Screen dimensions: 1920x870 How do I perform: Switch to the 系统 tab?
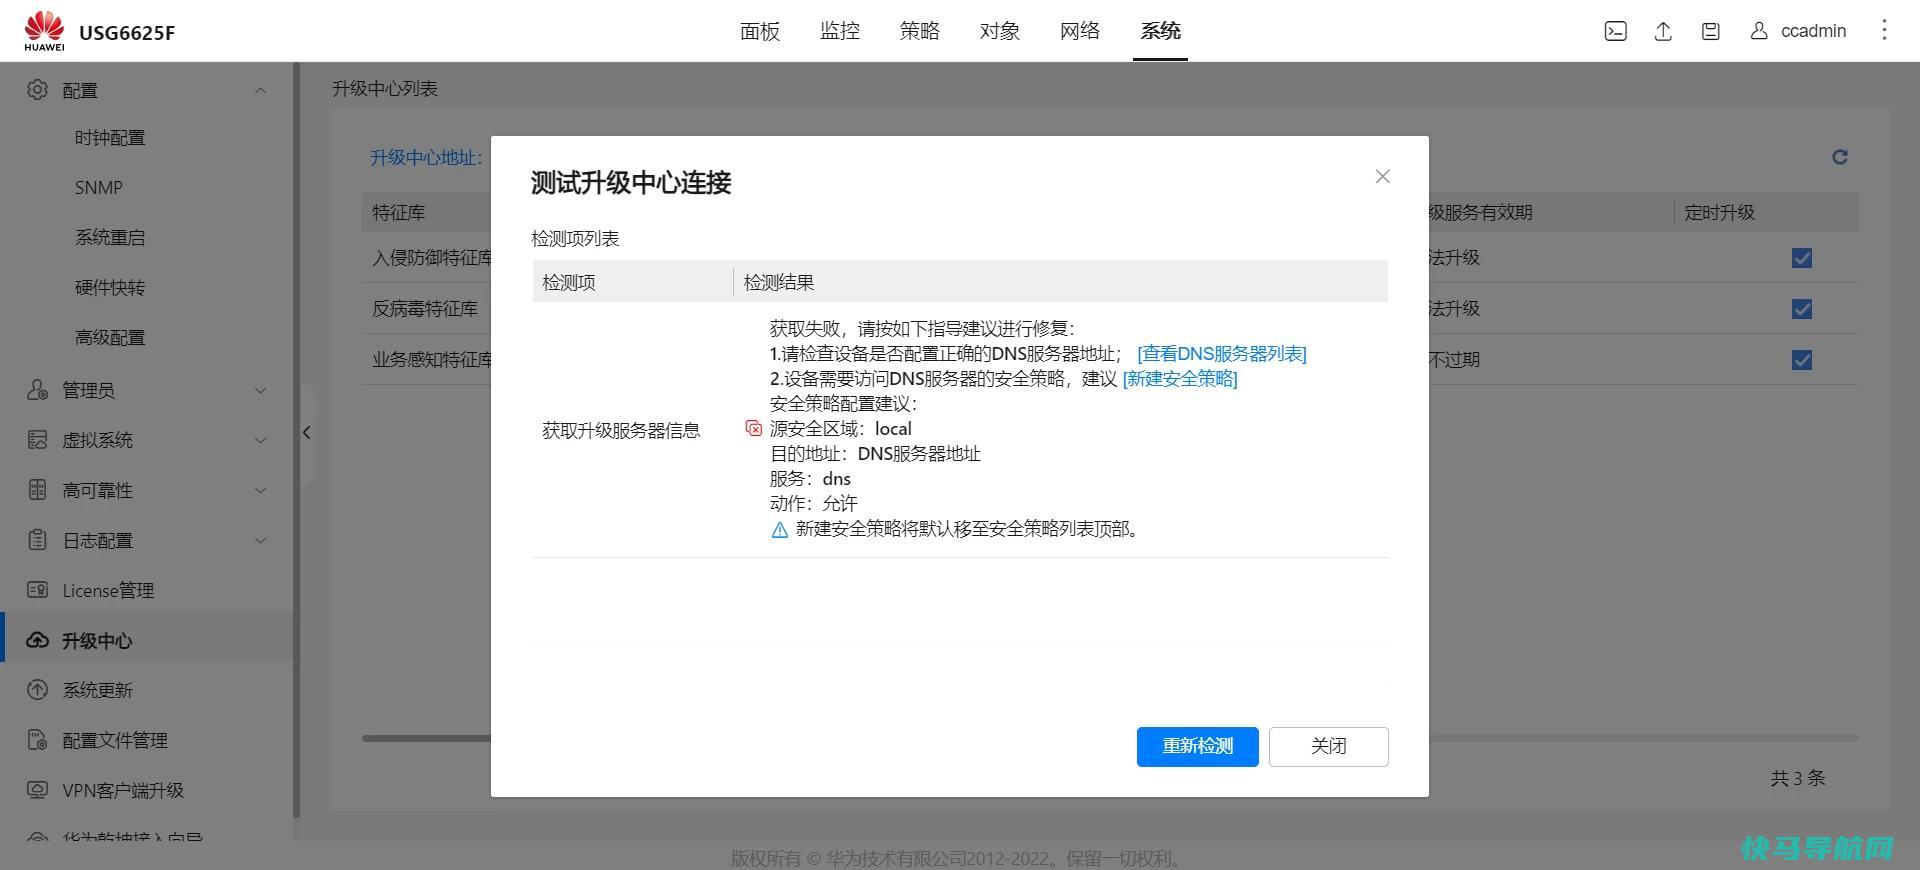(1160, 31)
